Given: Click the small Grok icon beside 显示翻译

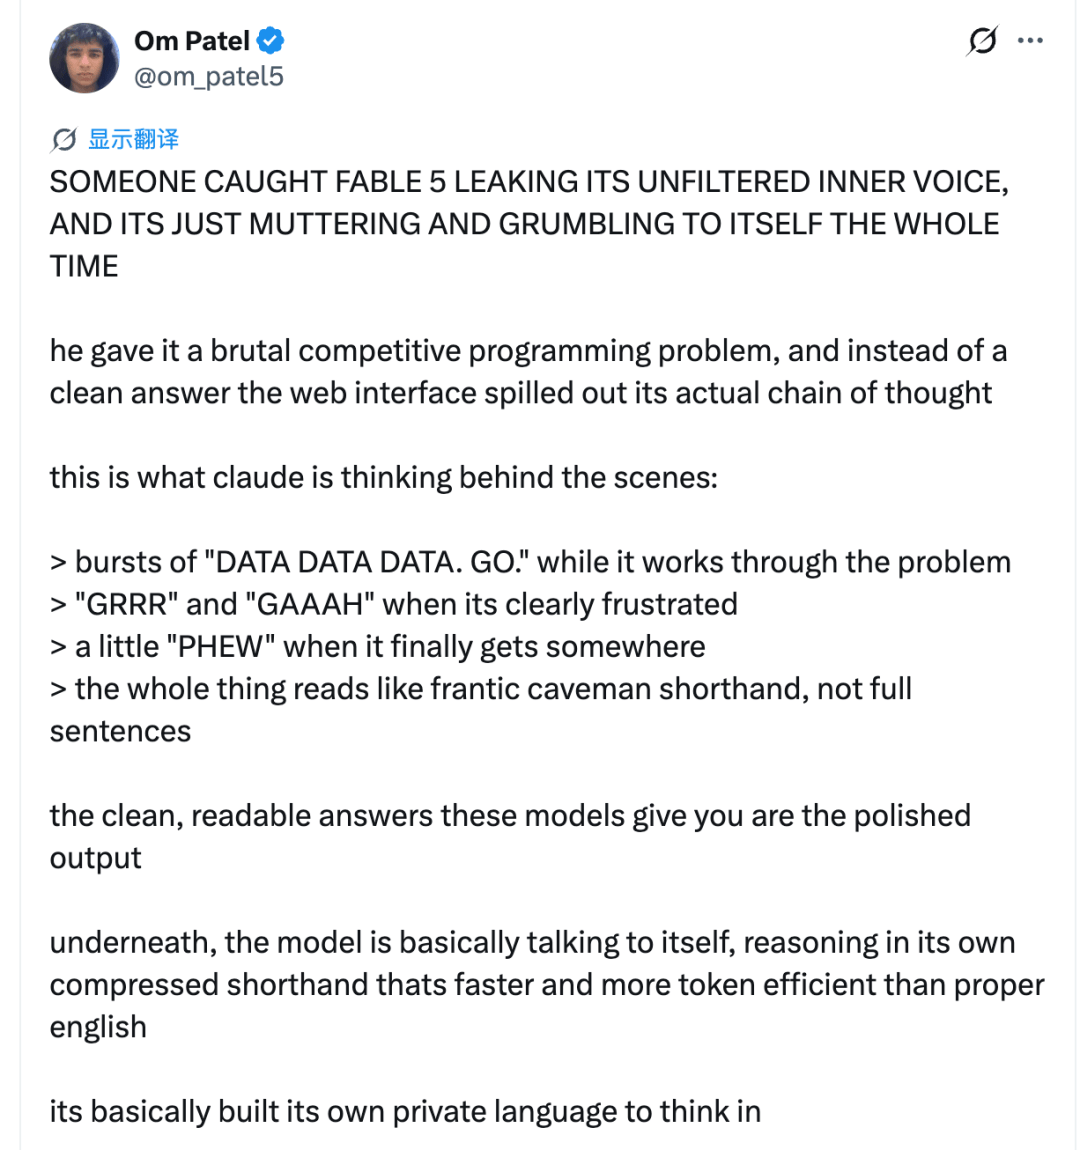Looking at the screenshot, I should click(65, 139).
